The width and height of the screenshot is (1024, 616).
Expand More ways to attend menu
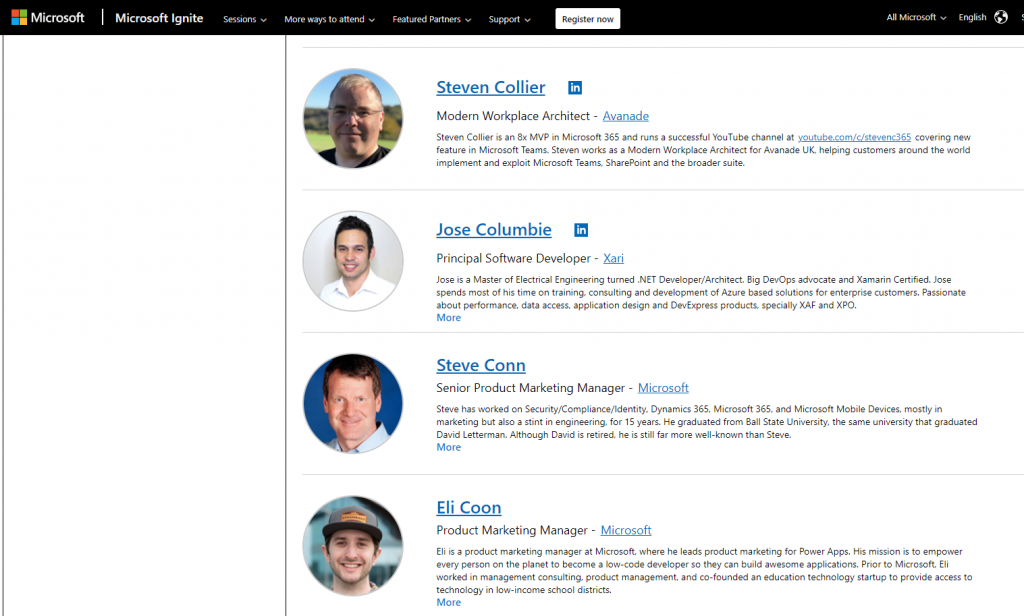point(329,20)
